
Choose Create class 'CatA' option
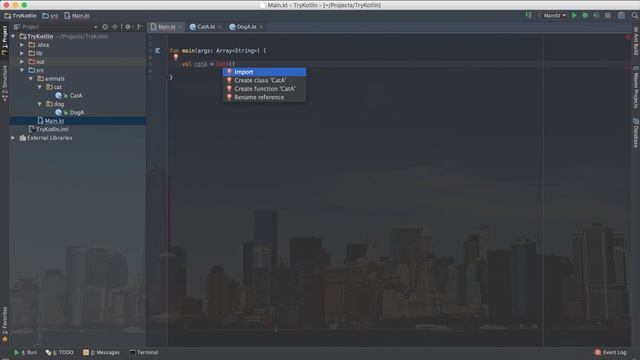pyautogui.click(x=264, y=80)
